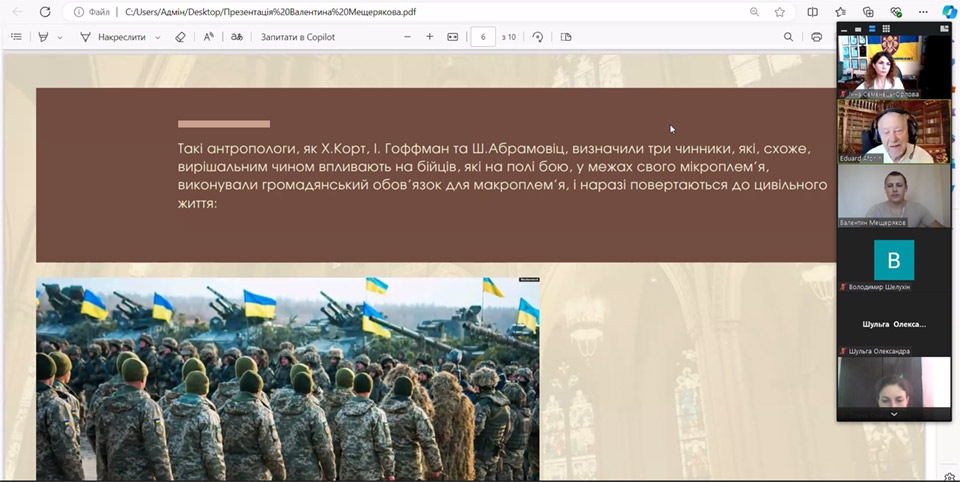
Task: Toggle Edge split screen view
Action: click(813, 12)
